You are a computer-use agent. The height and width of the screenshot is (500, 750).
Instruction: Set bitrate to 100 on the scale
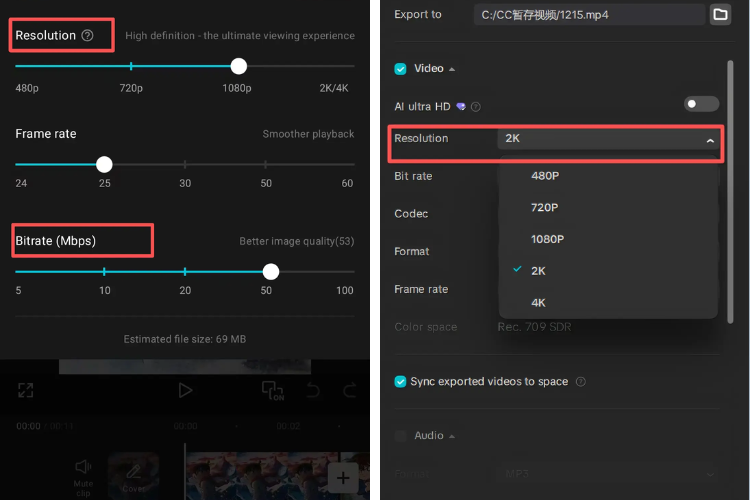pos(345,290)
